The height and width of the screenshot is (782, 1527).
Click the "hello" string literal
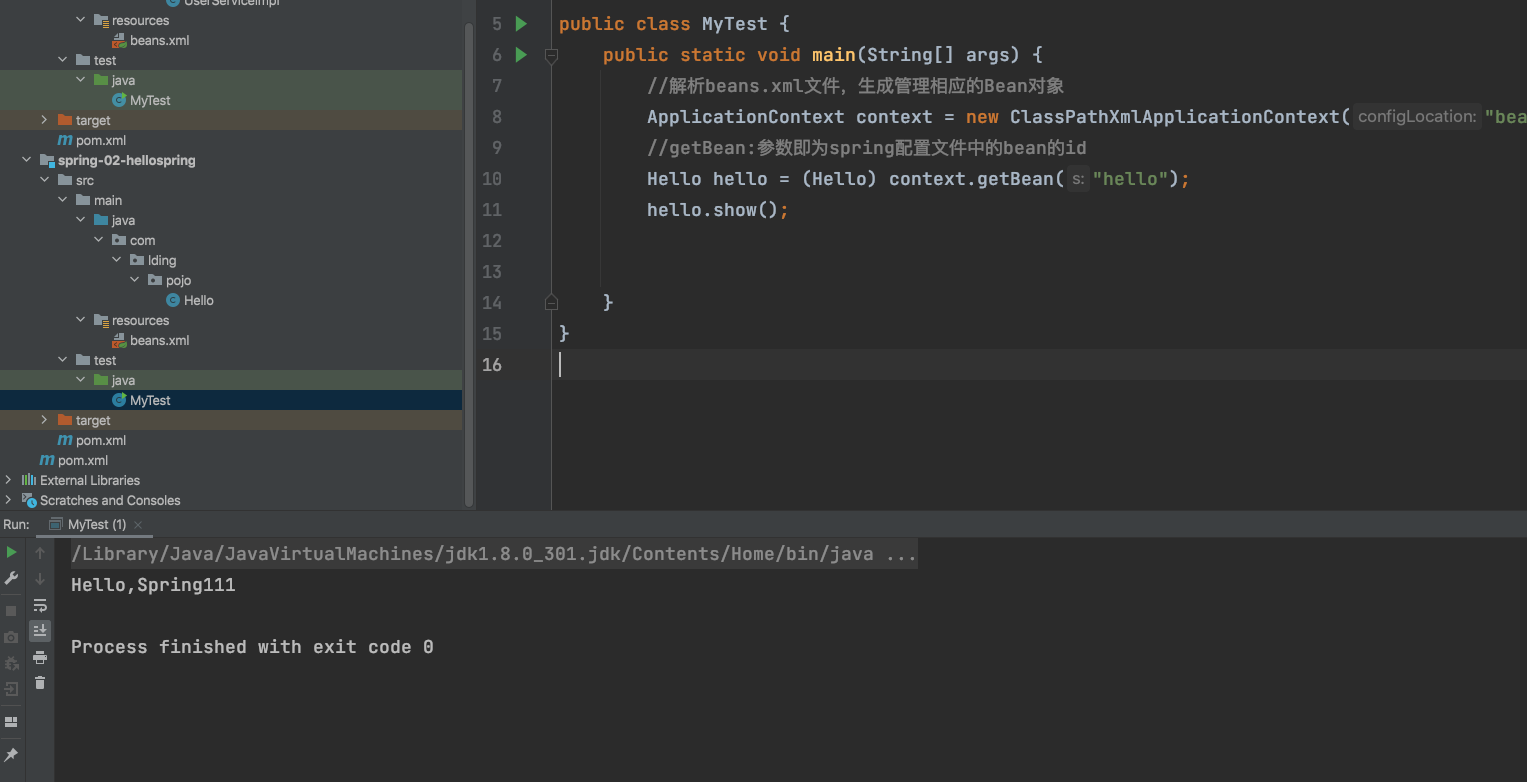(1131, 179)
